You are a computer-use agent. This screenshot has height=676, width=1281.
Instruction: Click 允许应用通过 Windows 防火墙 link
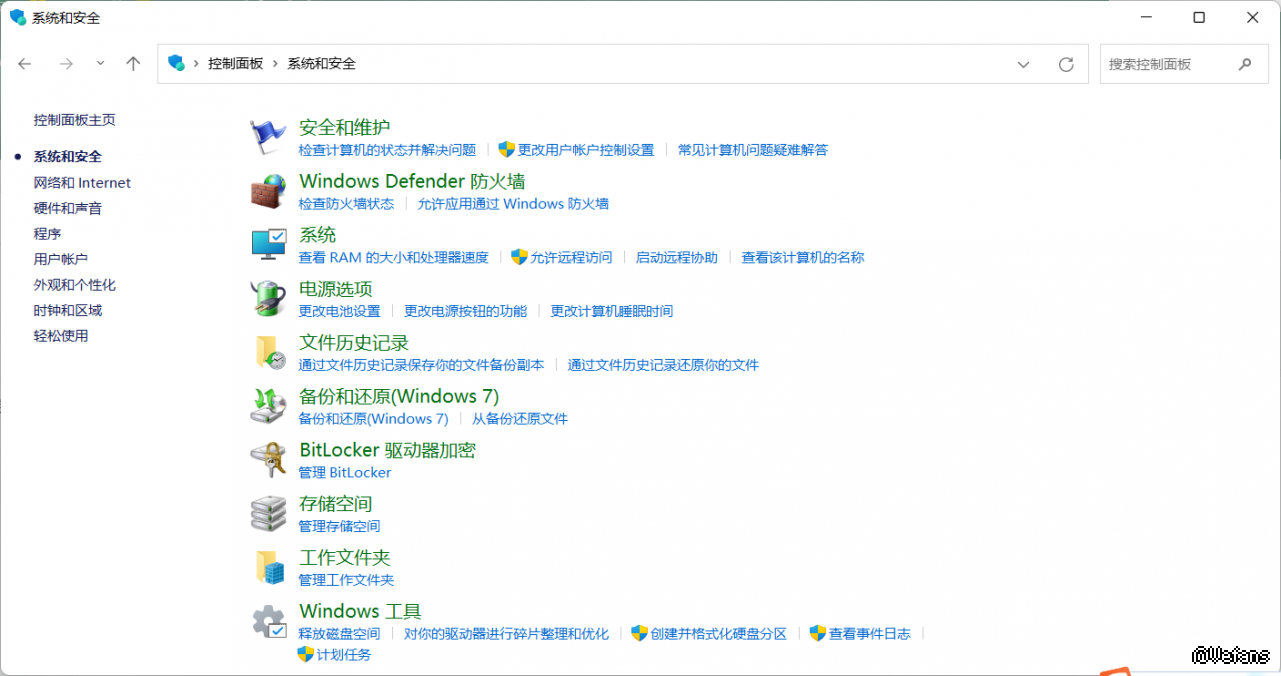point(513,204)
